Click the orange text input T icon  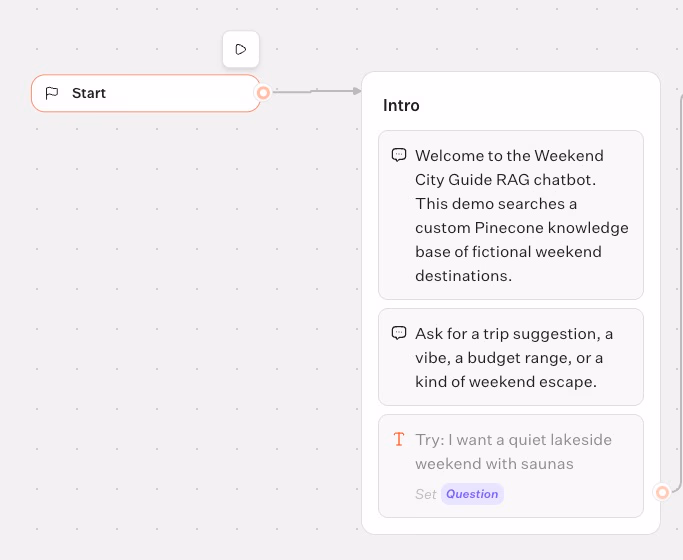(x=399, y=439)
